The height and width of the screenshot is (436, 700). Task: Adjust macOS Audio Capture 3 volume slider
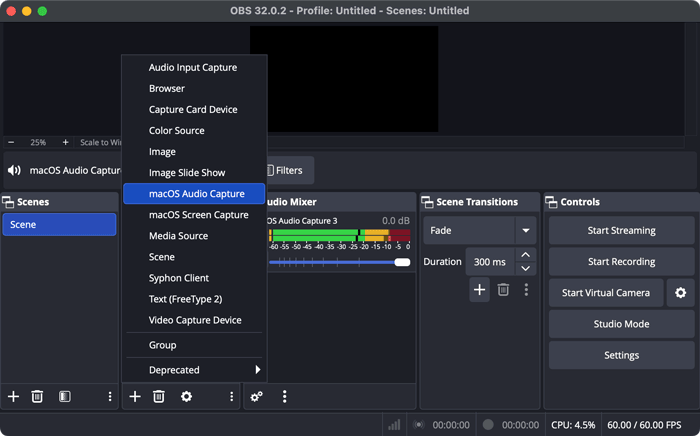pos(340,262)
